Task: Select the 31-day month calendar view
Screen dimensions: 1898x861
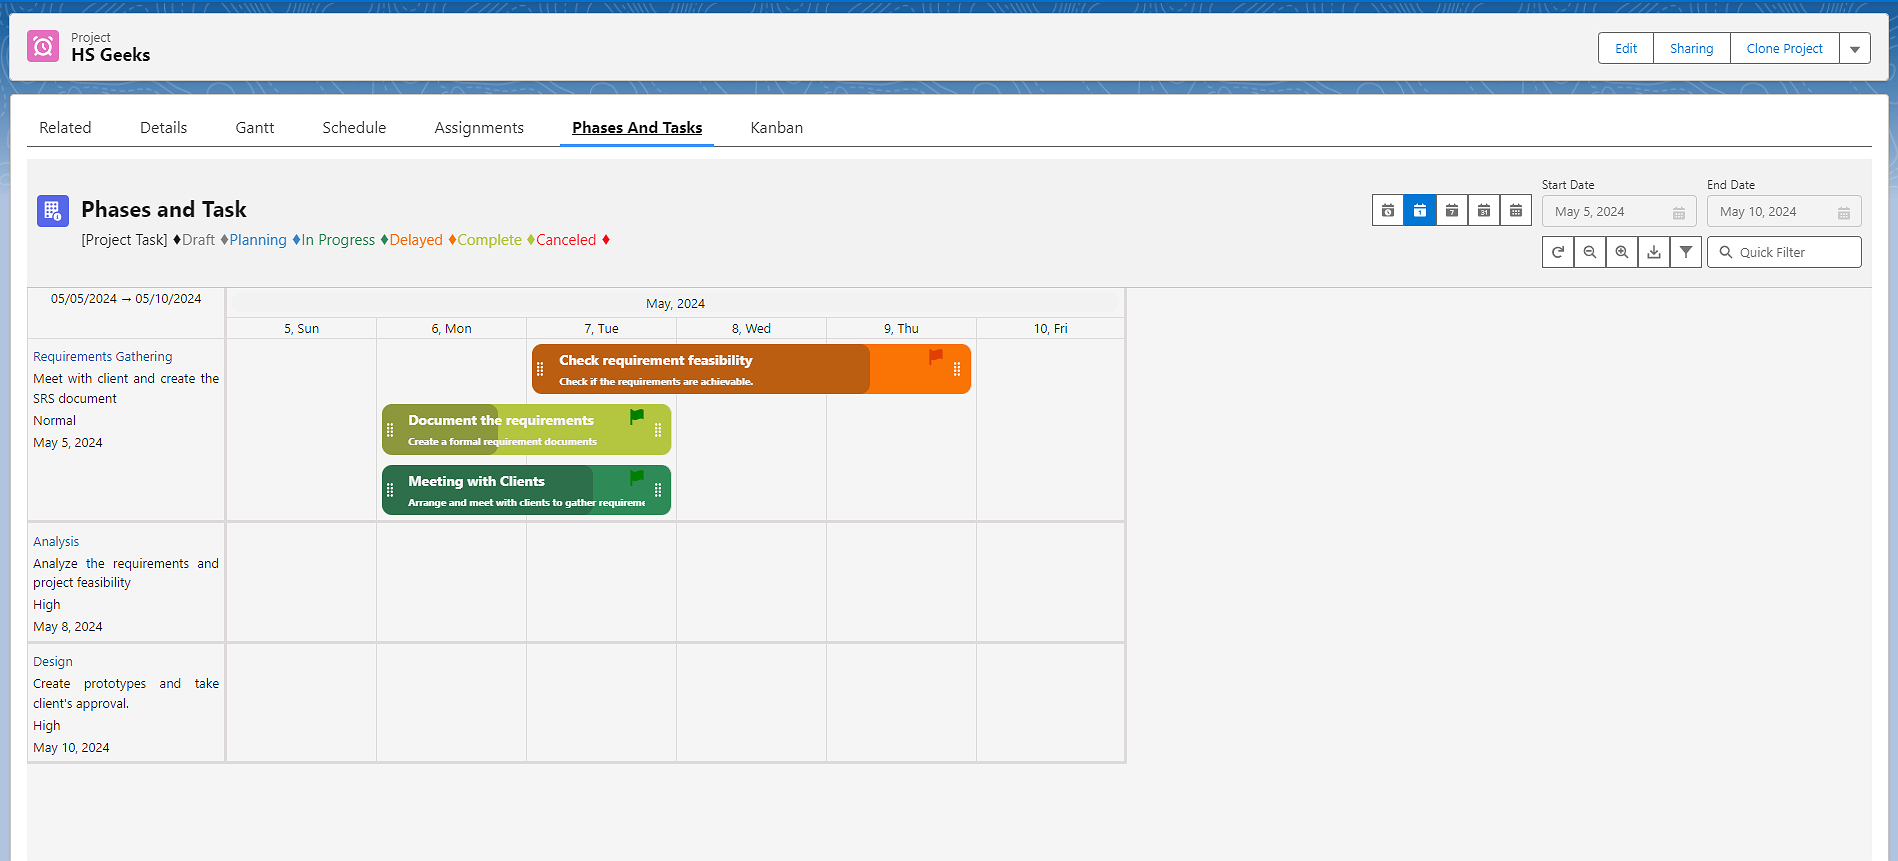Action: click(x=1483, y=210)
